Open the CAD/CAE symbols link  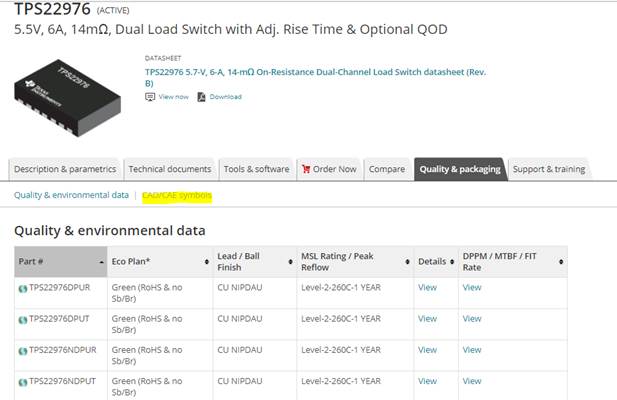point(177,195)
